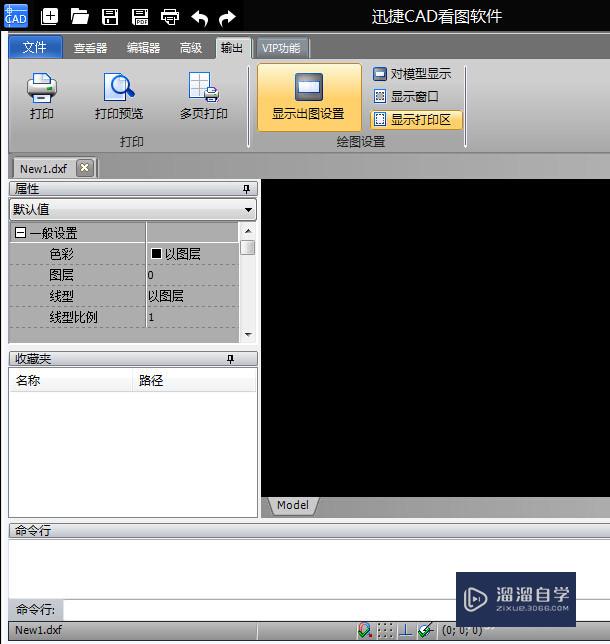610x644 pixels.
Task: Switch to the 高级 tab
Action: (x=191, y=48)
